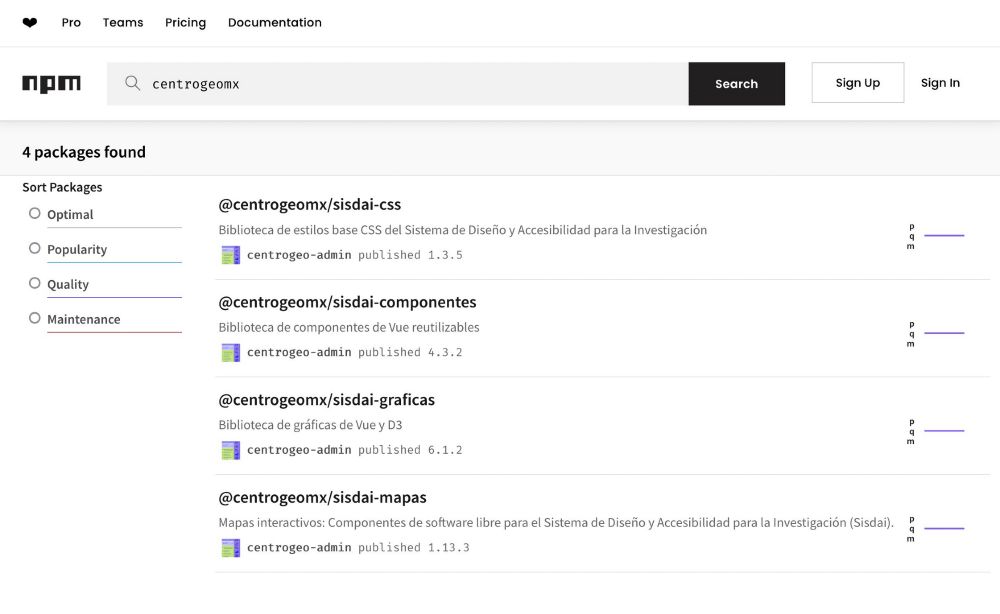Image resolution: width=1000 pixels, height=614 pixels.
Task: Click the pqm score indicator for sisdai-css
Action: point(936,236)
